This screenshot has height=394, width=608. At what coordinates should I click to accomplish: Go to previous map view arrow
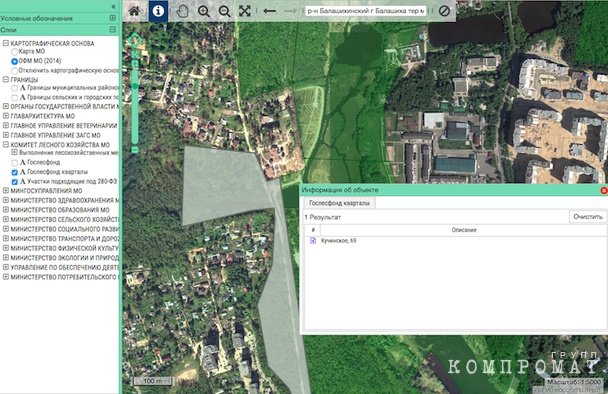point(269,11)
